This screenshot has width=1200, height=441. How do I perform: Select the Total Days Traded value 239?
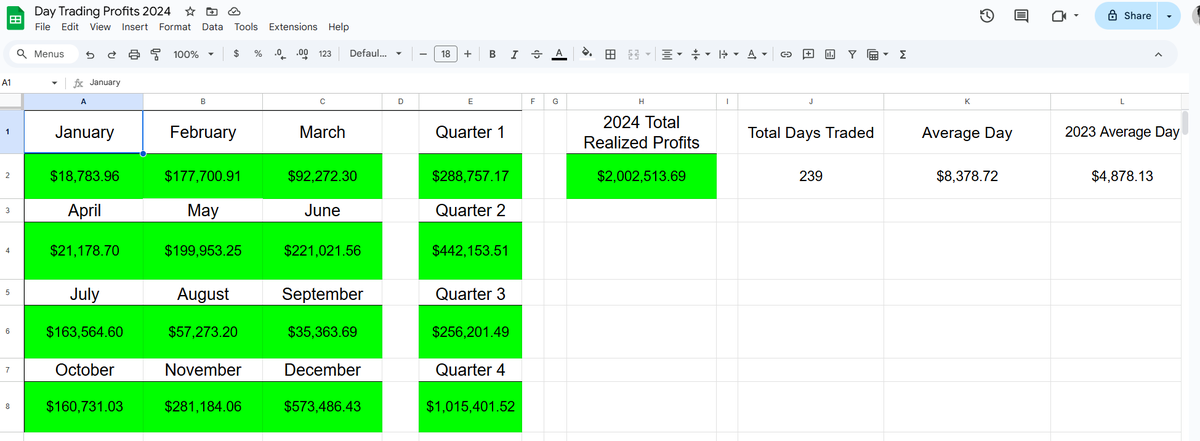(x=811, y=176)
